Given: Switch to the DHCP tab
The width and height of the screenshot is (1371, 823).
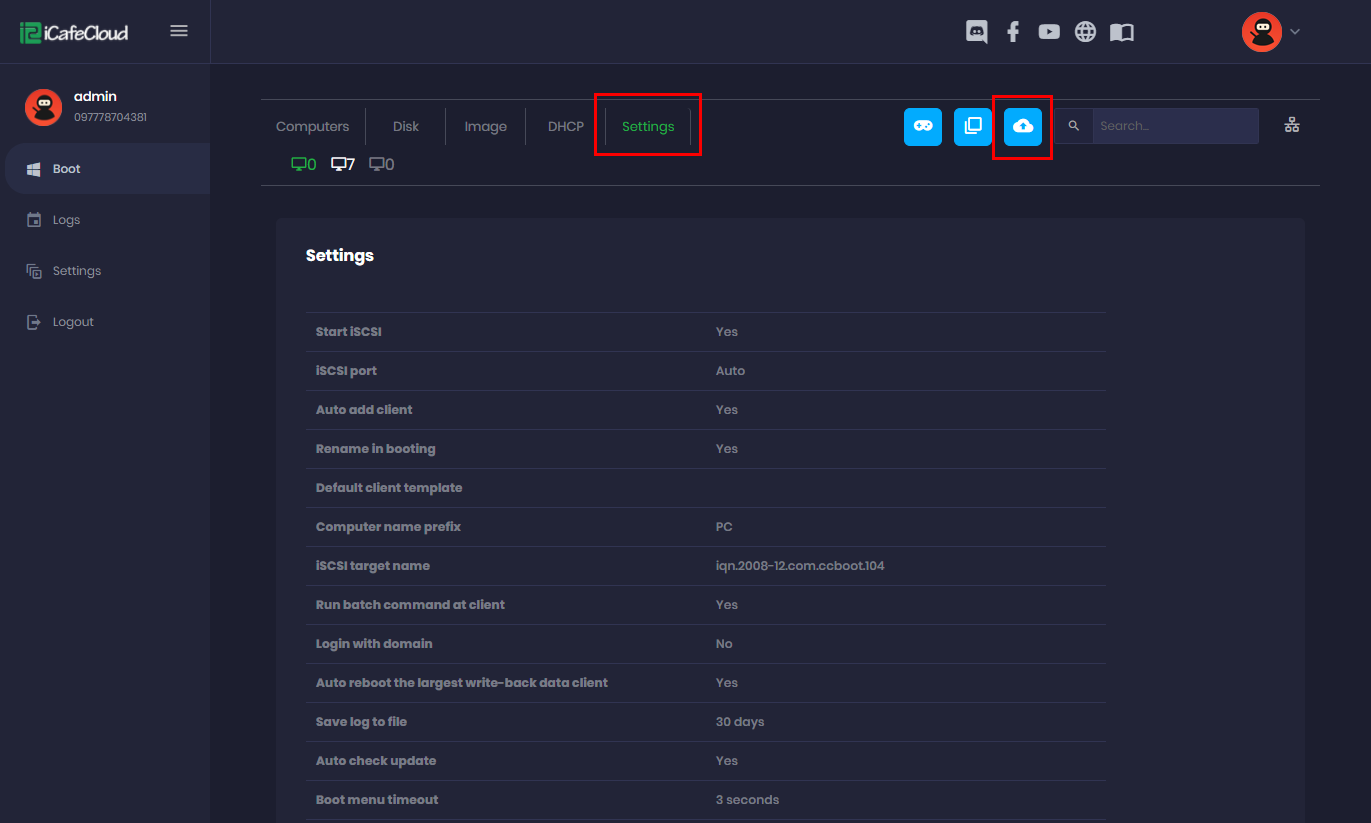Looking at the screenshot, I should 565,126.
